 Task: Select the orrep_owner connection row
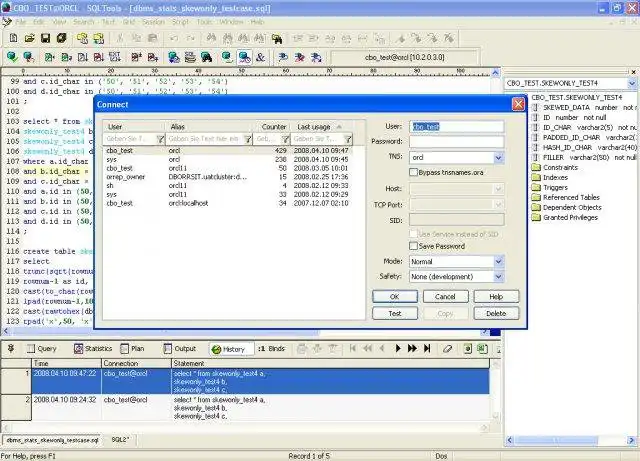(x=227, y=177)
